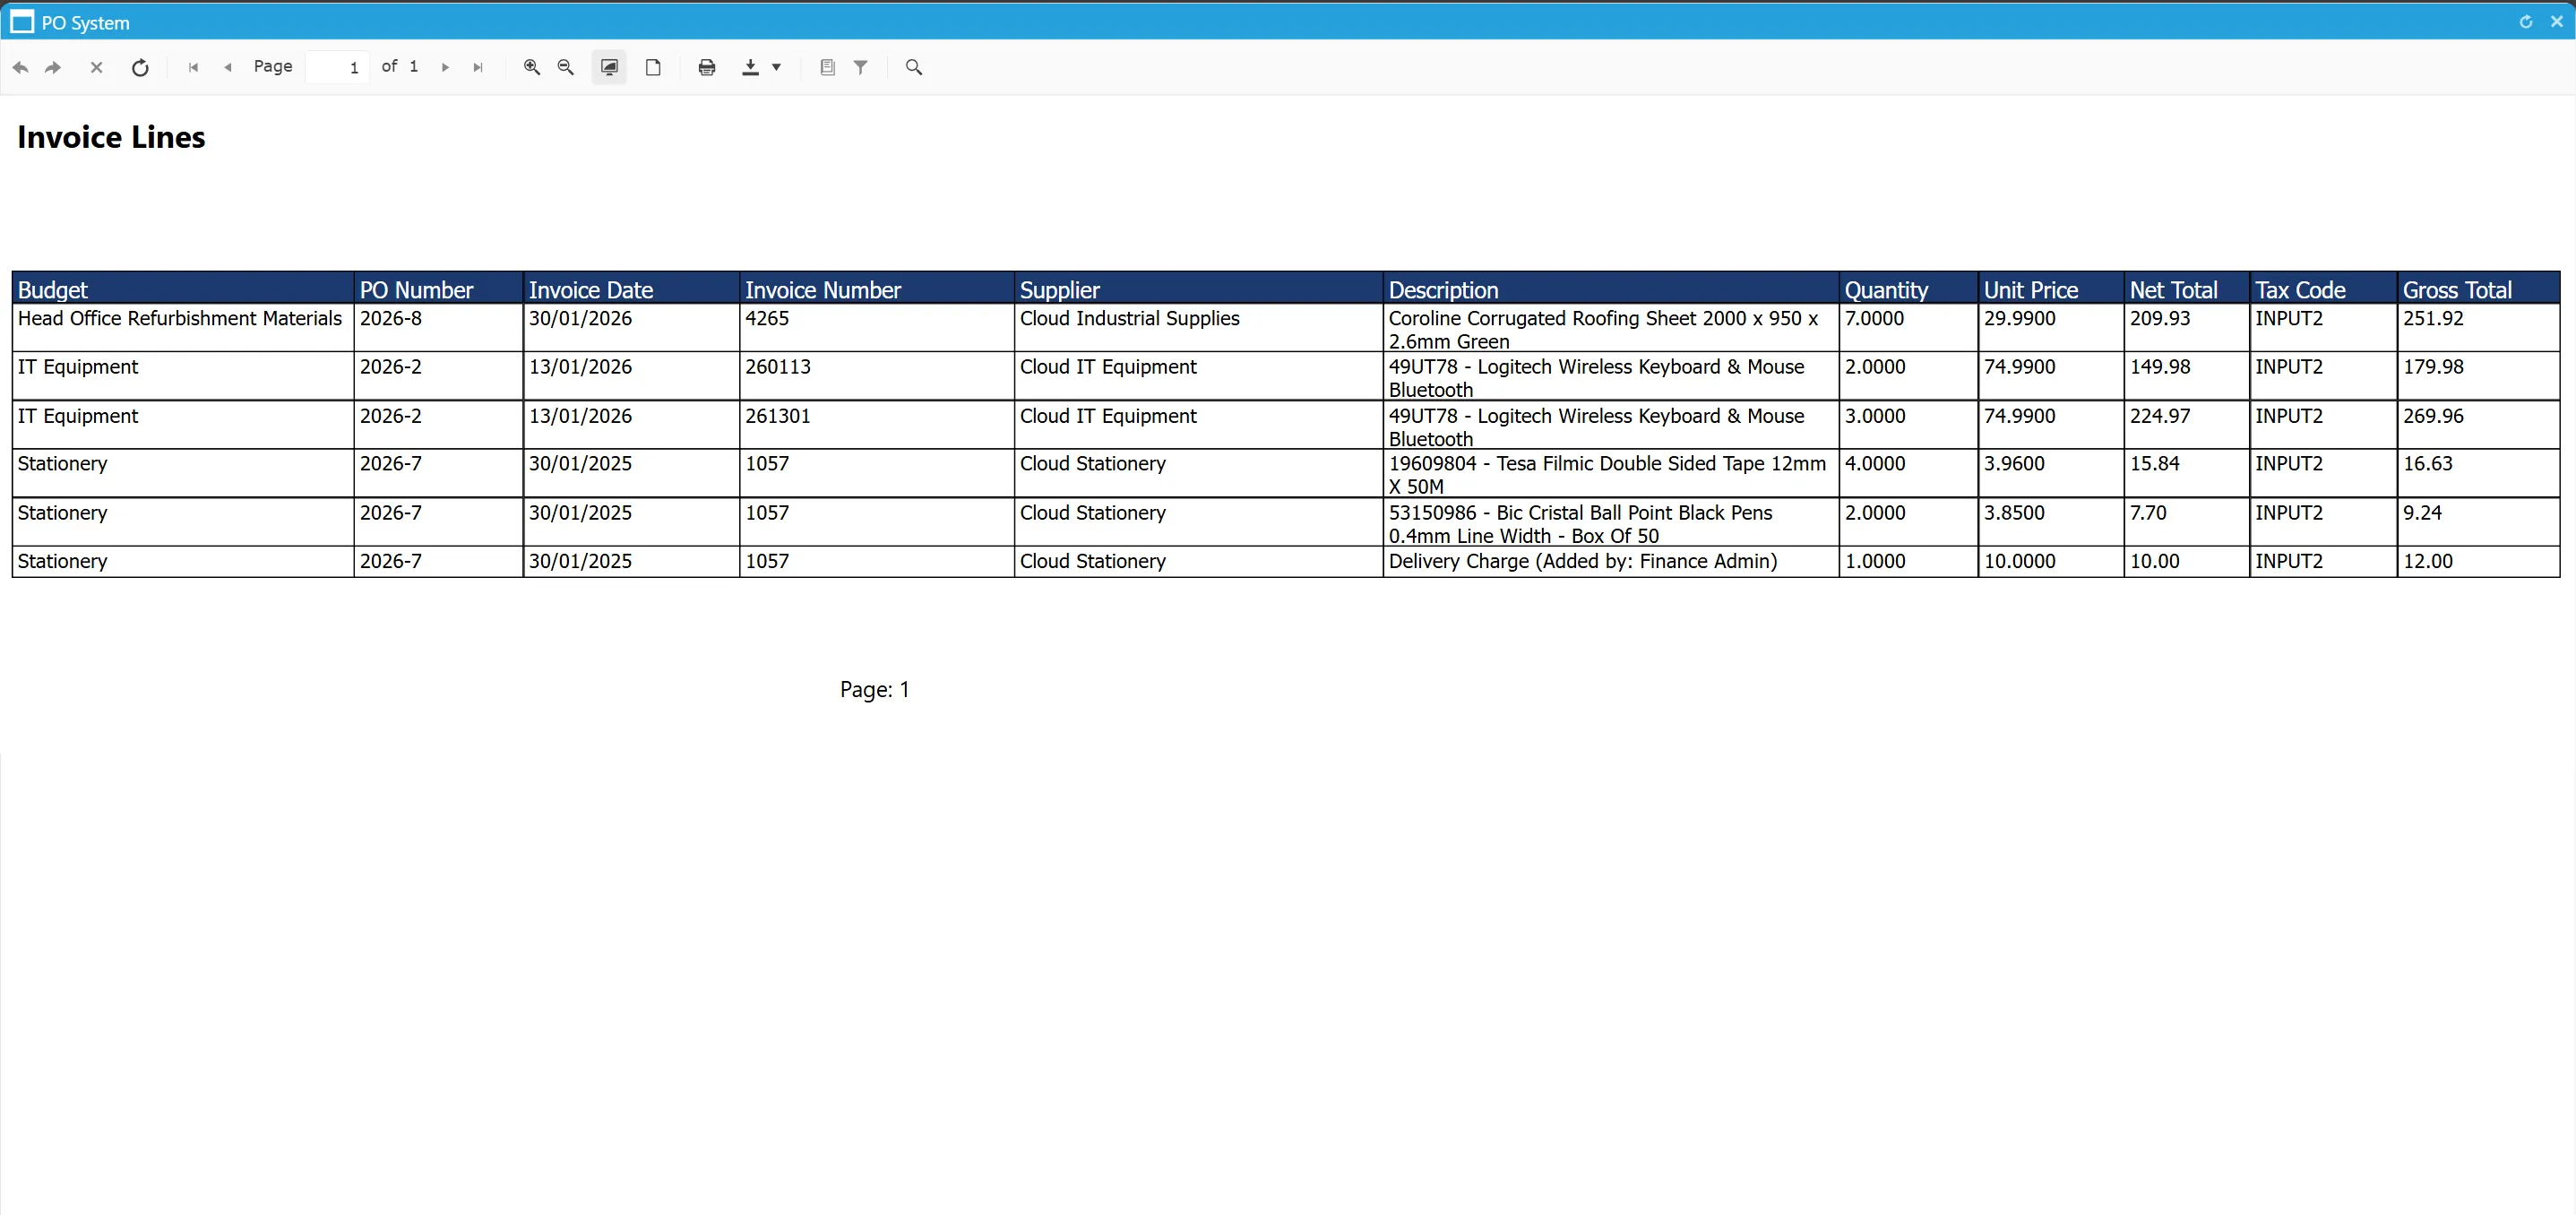Click the restore icon in title bar
The image size is (2576, 1215).
[2526, 21]
